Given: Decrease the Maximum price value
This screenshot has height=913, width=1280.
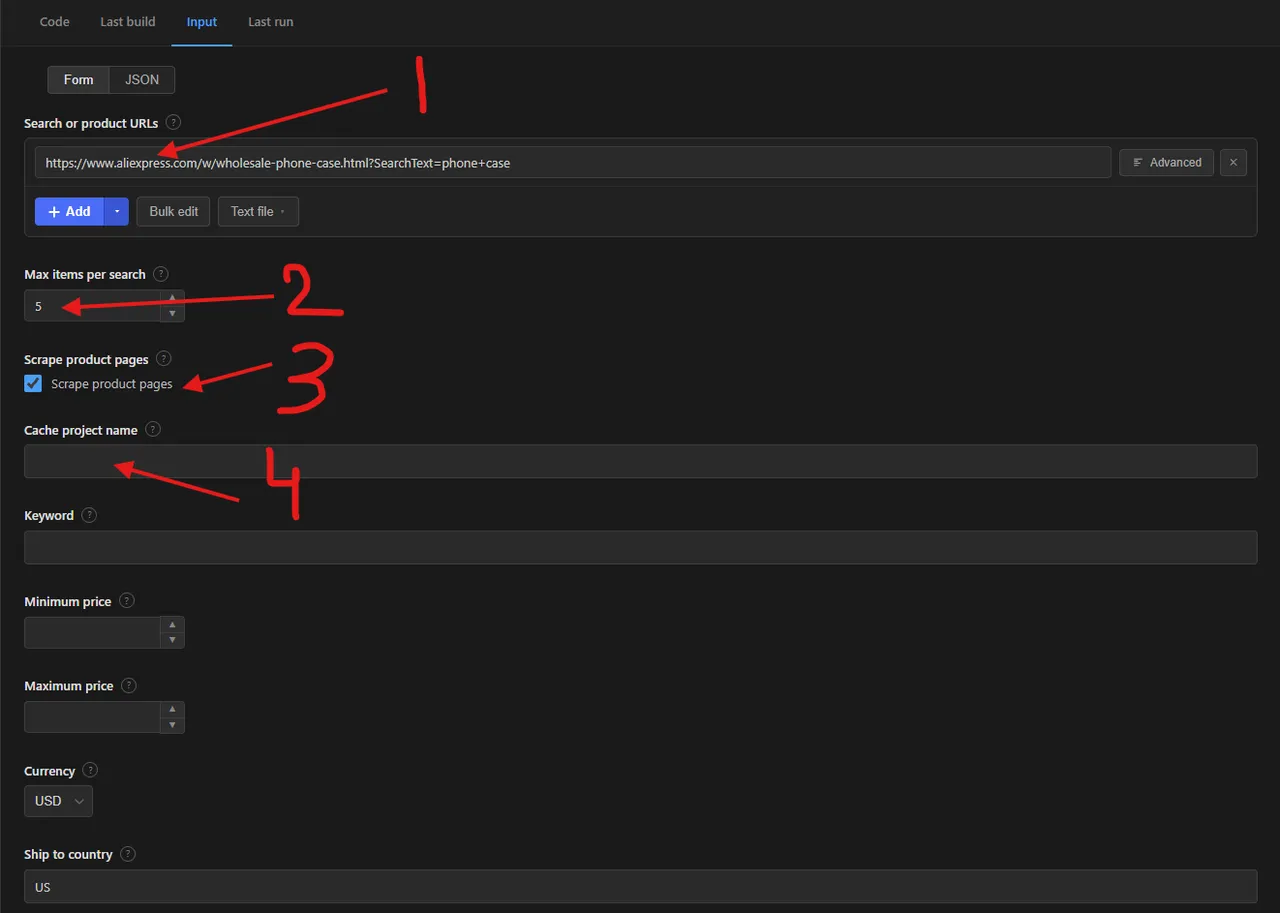Looking at the screenshot, I should [173, 725].
